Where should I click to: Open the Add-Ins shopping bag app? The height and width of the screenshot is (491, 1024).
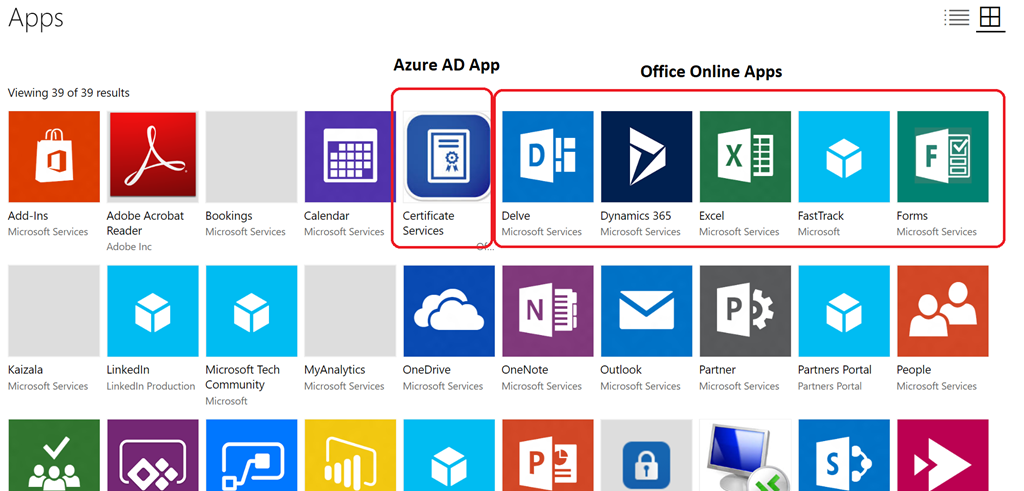(54, 156)
